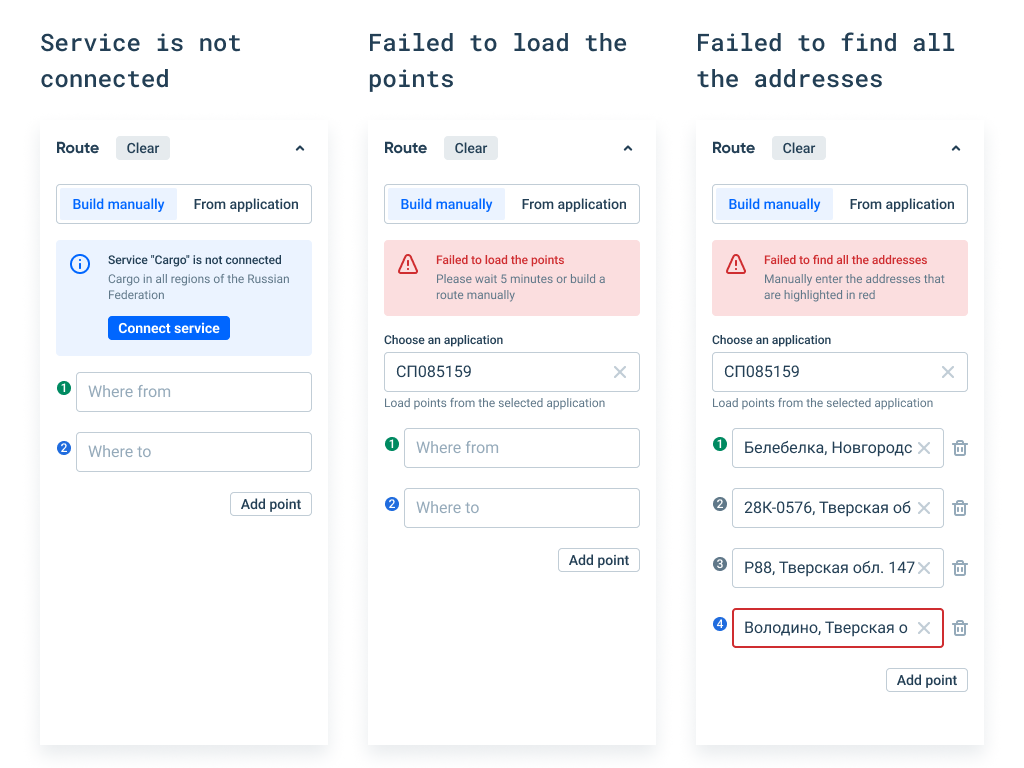Viewport: 1024px width, 768px height.
Task: Select Build manually tab in middle card
Action: coord(446,204)
